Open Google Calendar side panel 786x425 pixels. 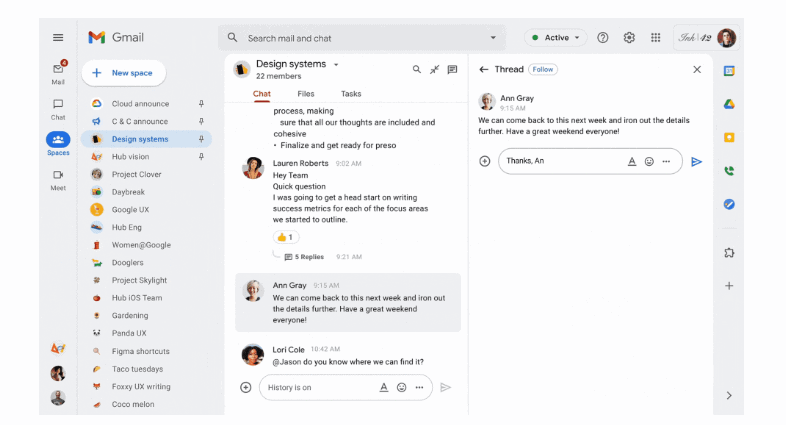click(x=729, y=71)
